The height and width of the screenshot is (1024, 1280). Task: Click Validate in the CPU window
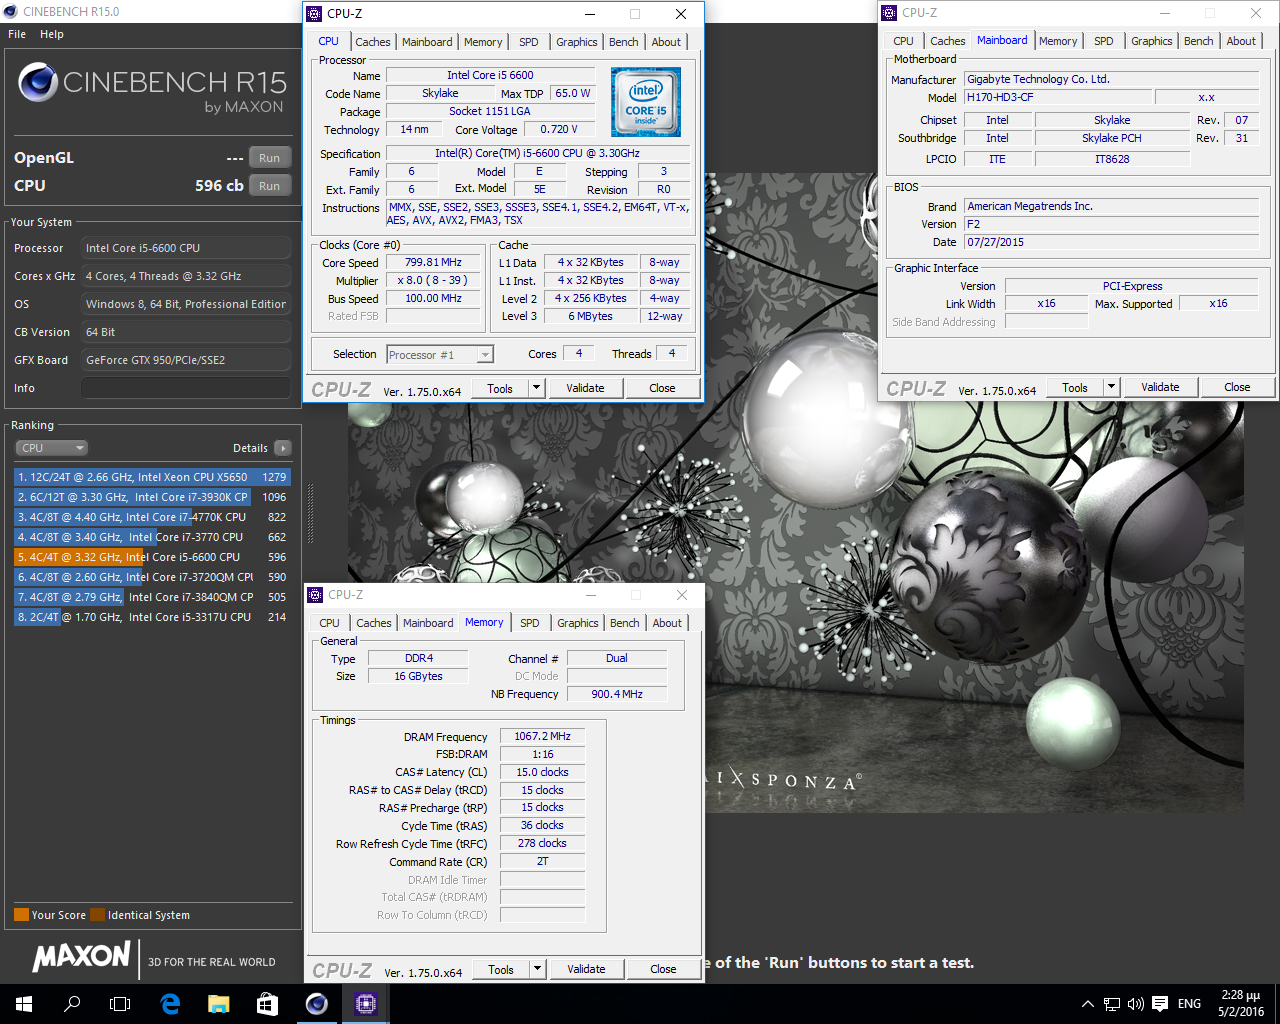tap(585, 389)
